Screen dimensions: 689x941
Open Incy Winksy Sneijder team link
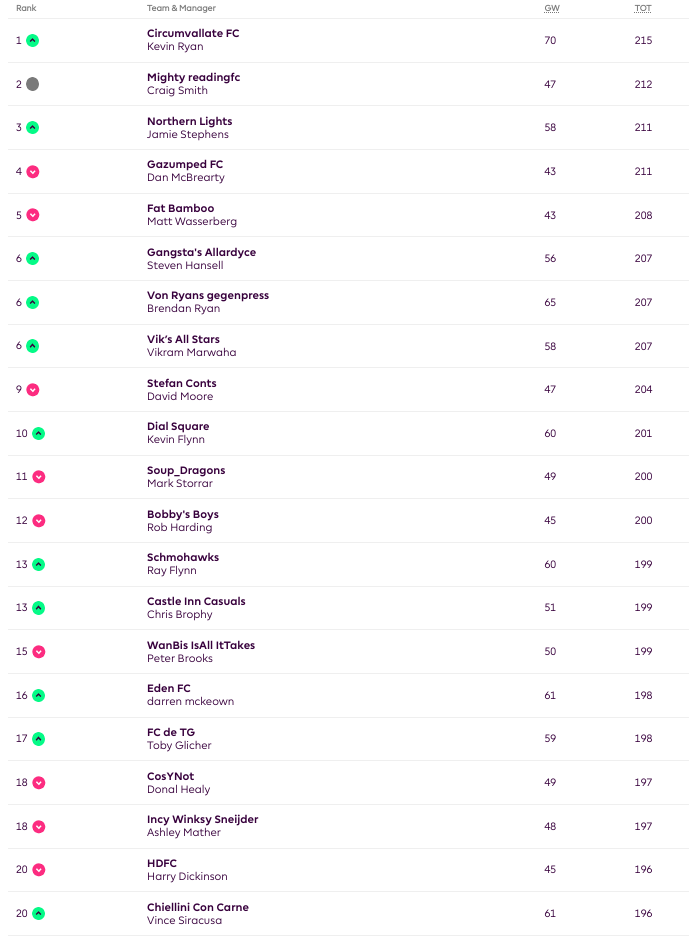pos(202,819)
